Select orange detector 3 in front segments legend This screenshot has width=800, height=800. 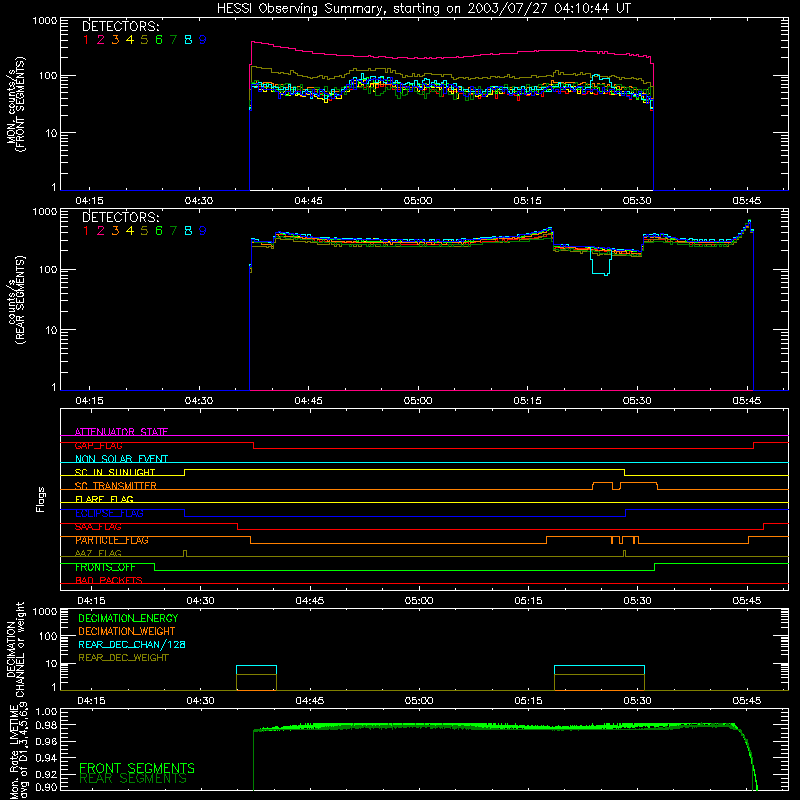click(115, 40)
